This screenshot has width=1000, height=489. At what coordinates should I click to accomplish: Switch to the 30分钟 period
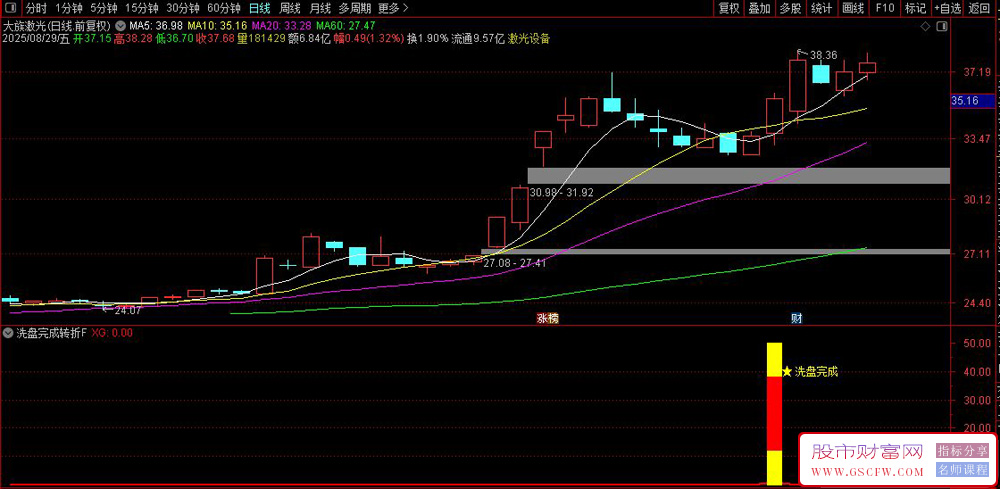tap(181, 8)
